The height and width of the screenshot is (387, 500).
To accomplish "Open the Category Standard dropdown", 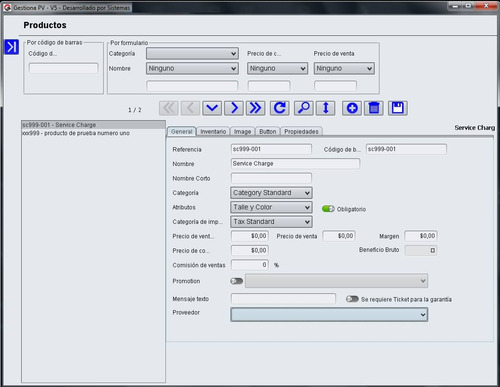I will [271, 193].
